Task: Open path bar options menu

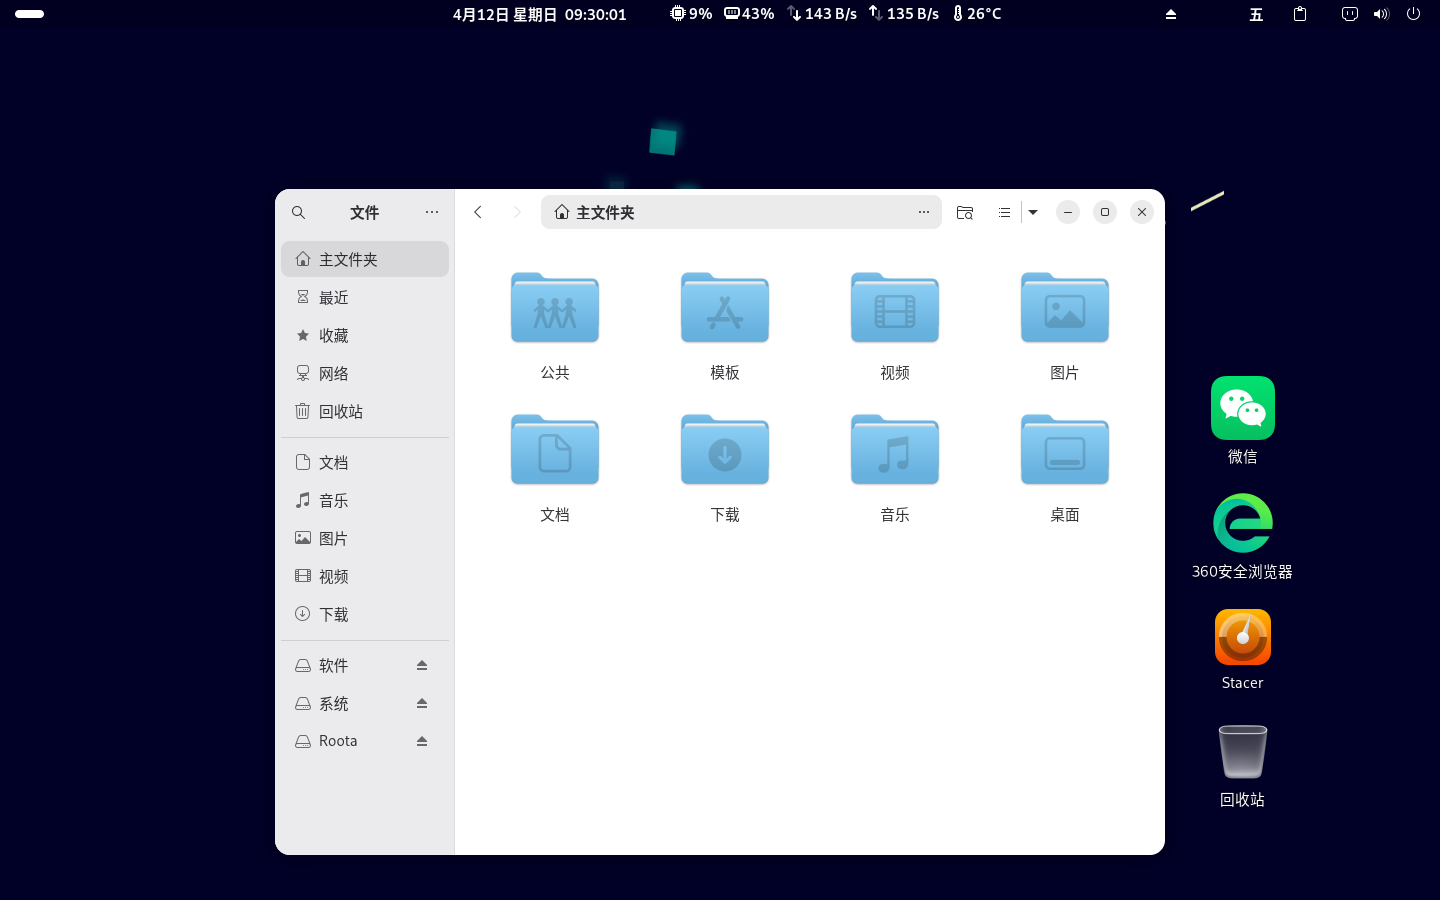Action: point(924,212)
